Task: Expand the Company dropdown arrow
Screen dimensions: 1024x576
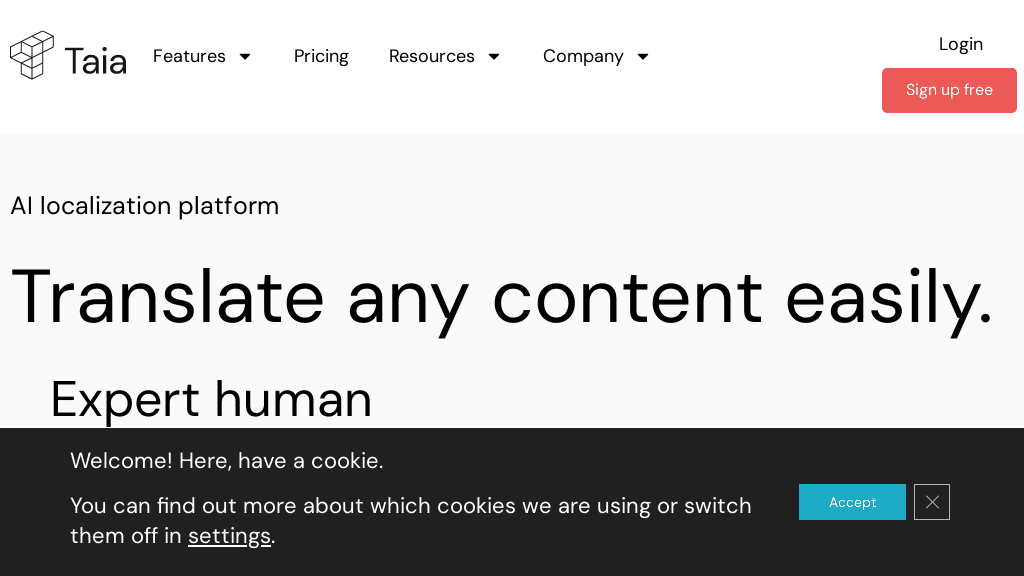Action: click(643, 57)
